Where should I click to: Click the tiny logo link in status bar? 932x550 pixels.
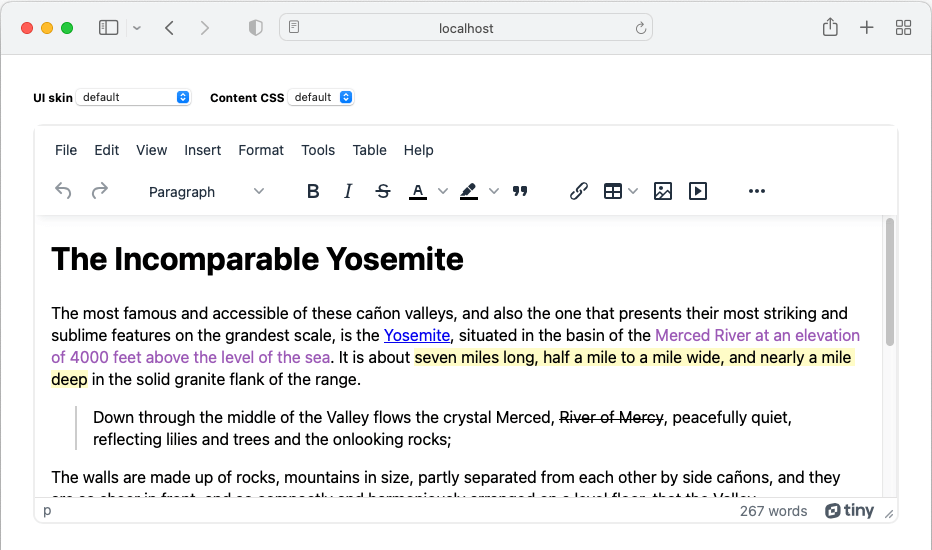[x=849, y=511]
